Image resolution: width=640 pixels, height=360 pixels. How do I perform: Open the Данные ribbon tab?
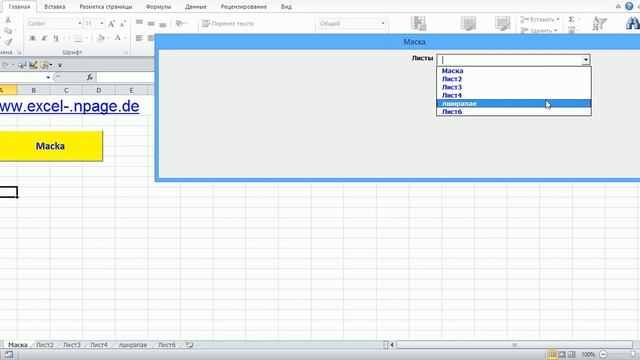click(196, 7)
